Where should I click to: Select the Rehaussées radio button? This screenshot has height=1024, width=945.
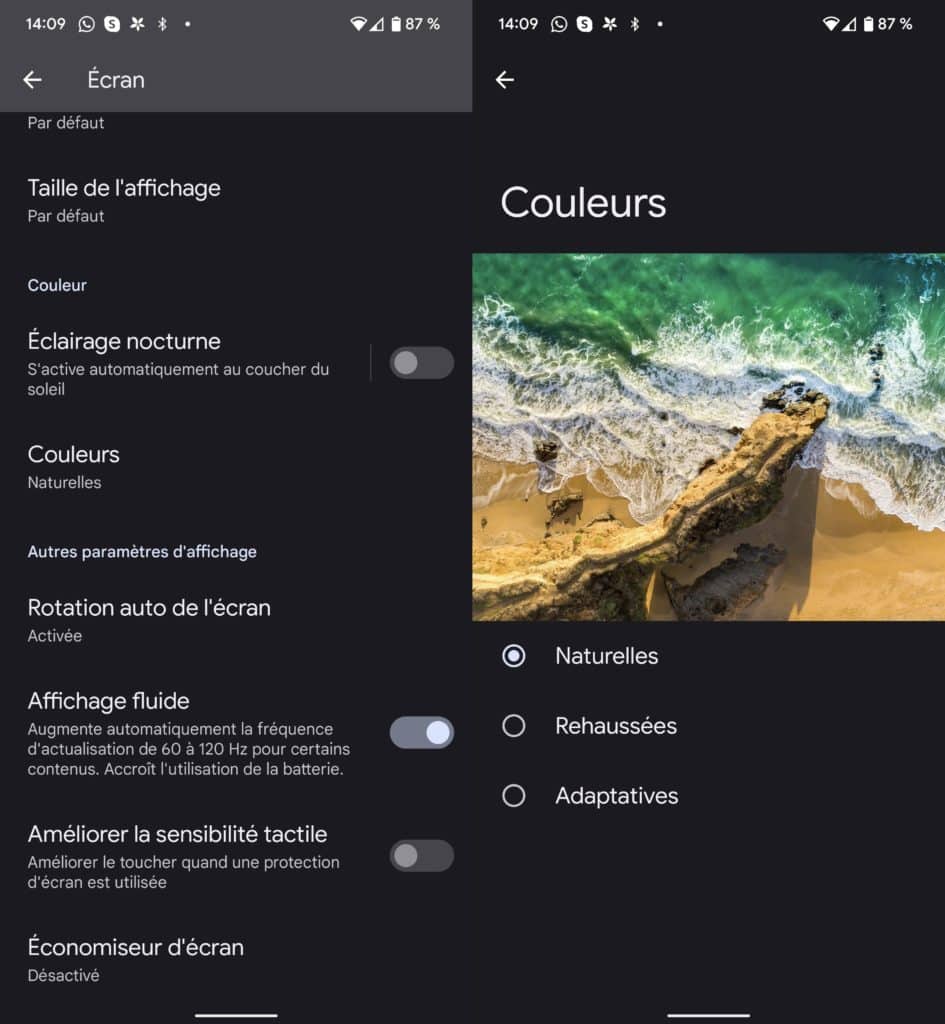(x=513, y=726)
